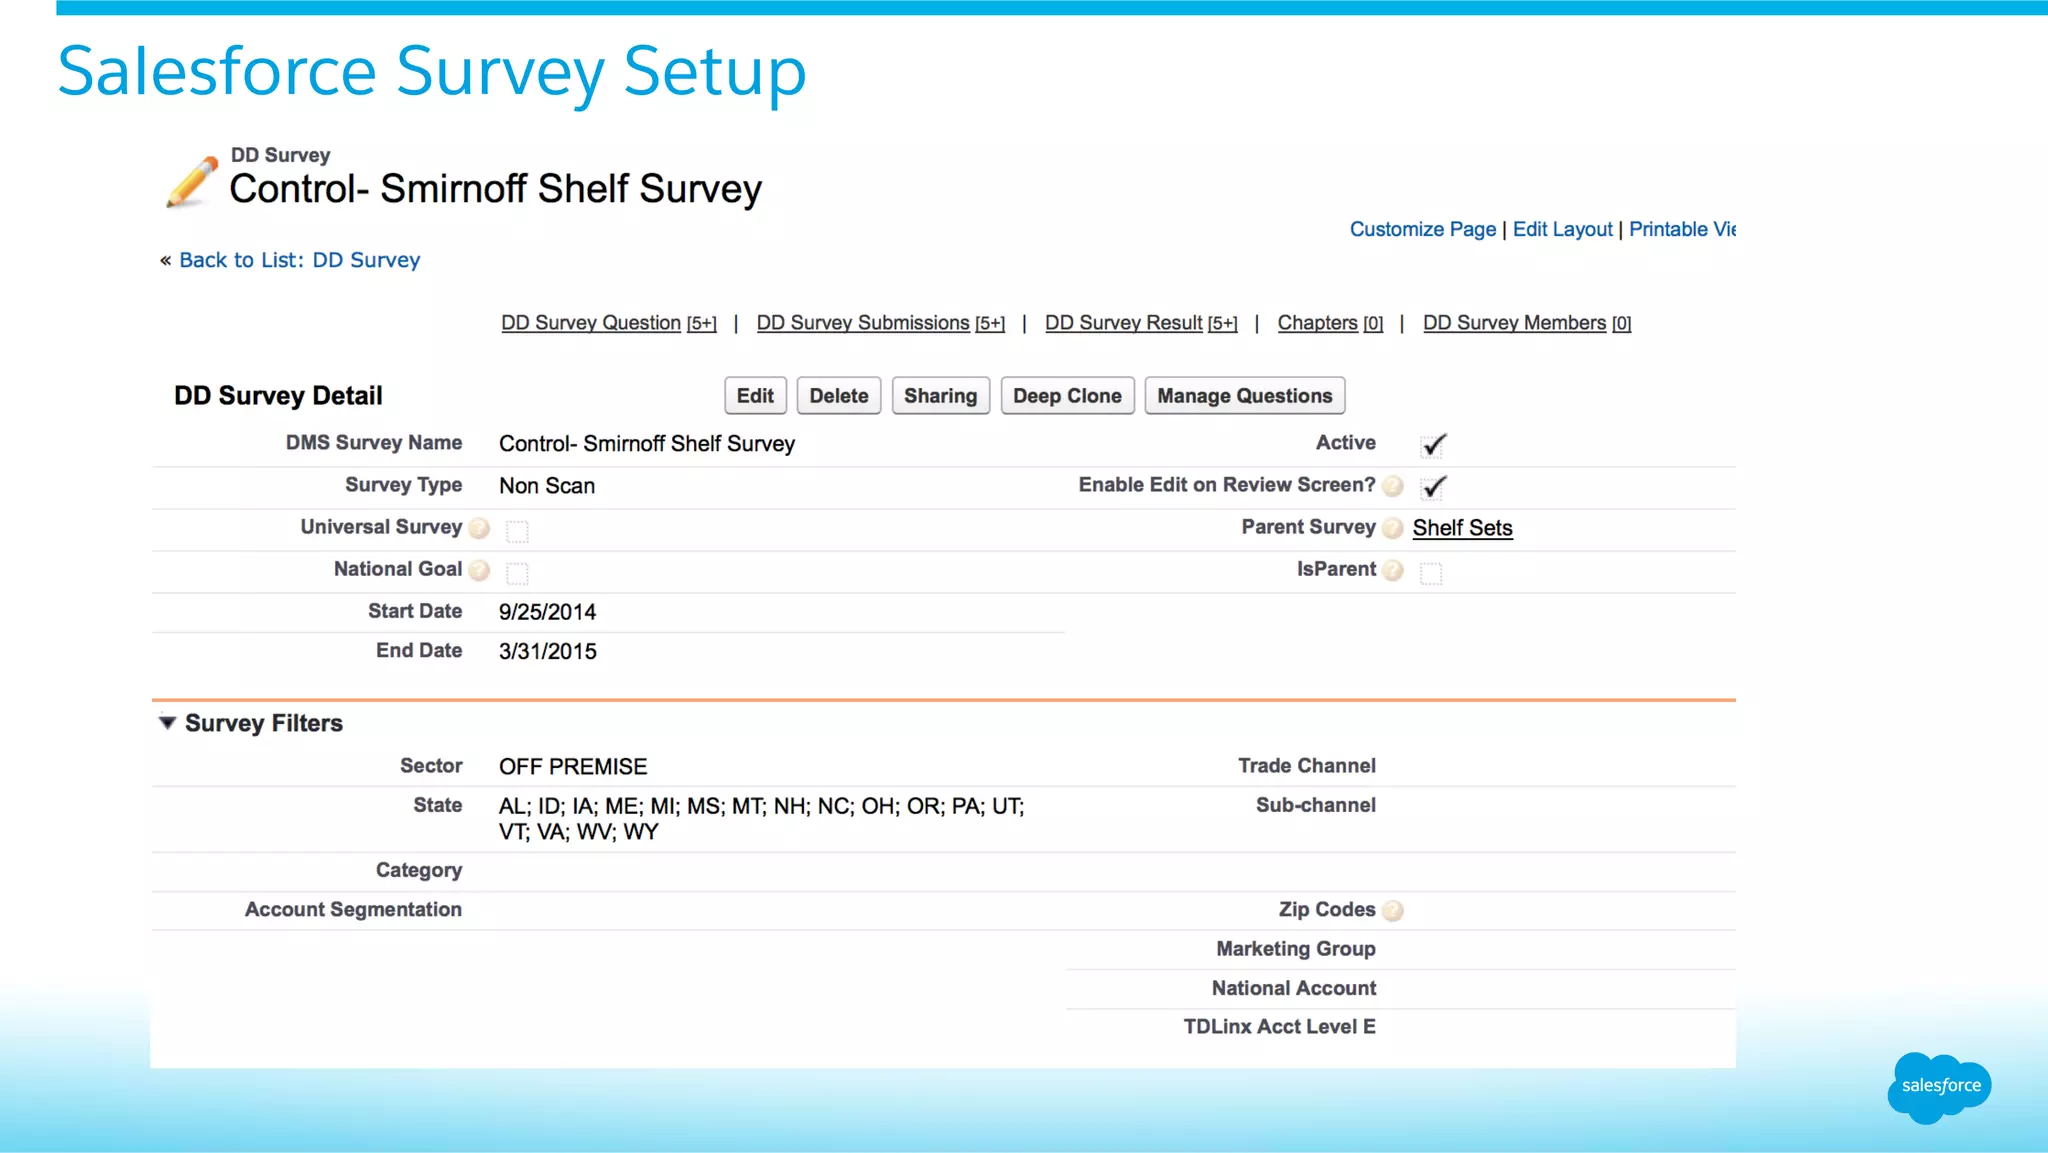
Task: Click the Survey Type value Non Scan
Action: click(x=547, y=486)
